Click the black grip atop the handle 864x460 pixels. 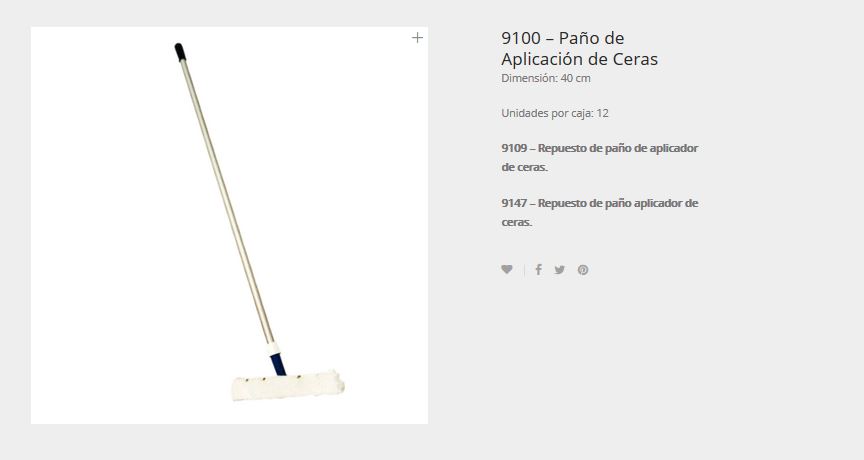pyautogui.click(x=180, y=52)
